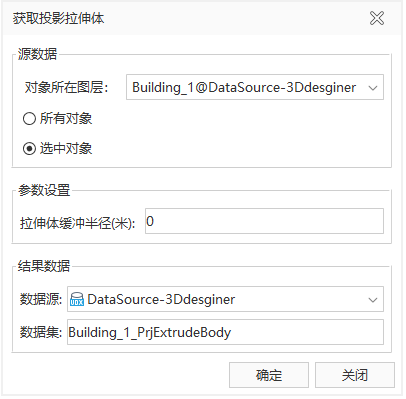Click the Building_1_PrjExtrudeBody dataset name field

(225, 332)
